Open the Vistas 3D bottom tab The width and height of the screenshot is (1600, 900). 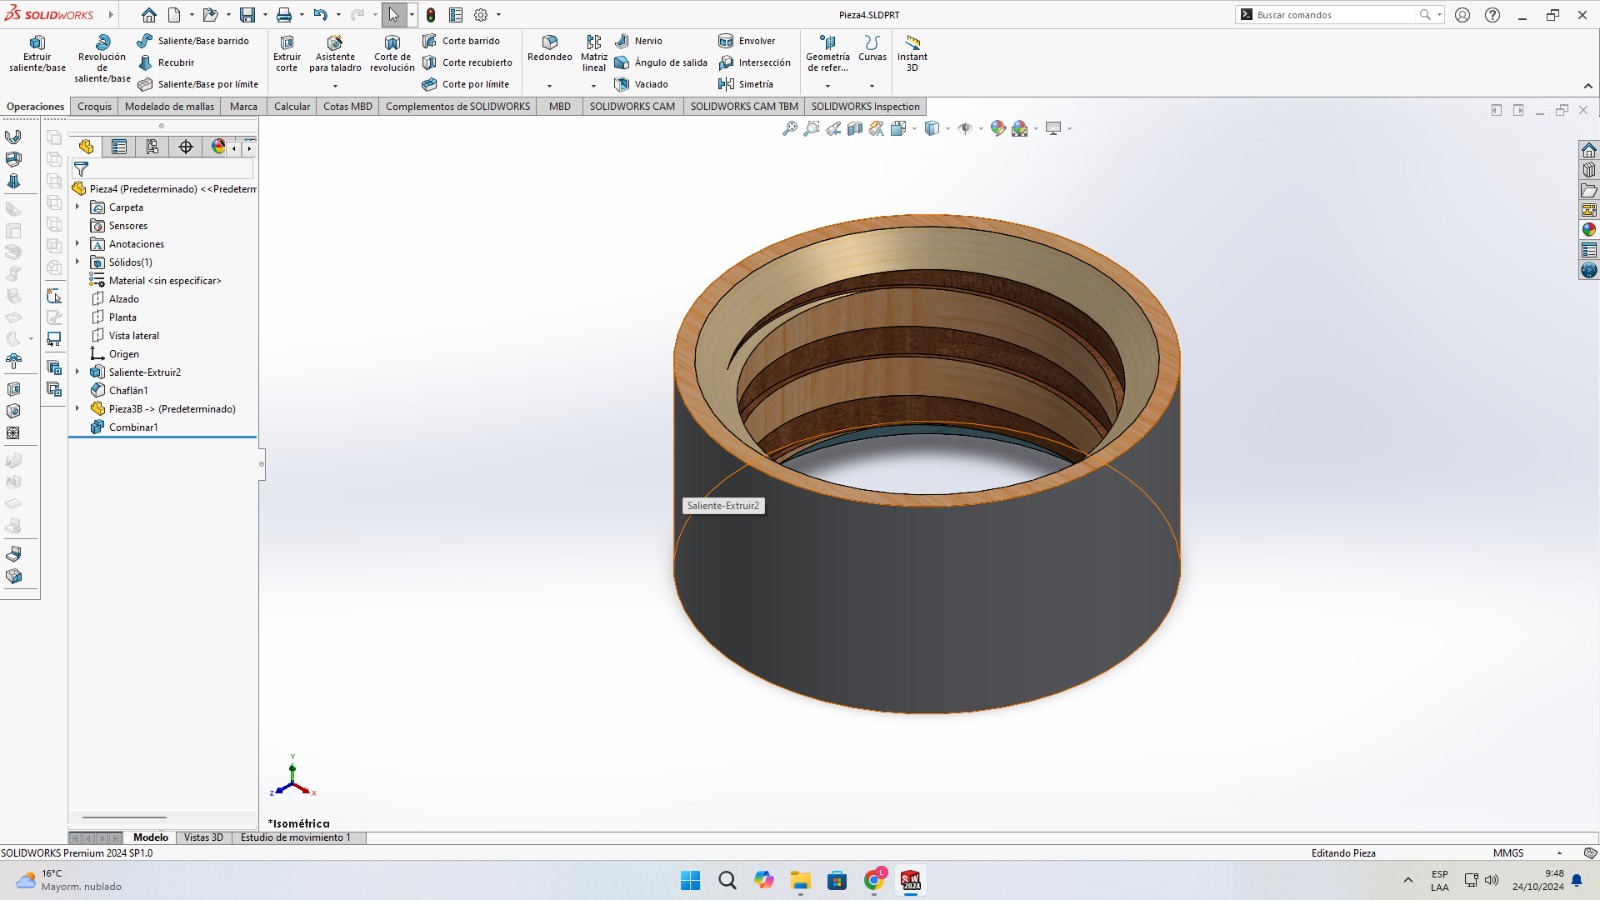203,838
